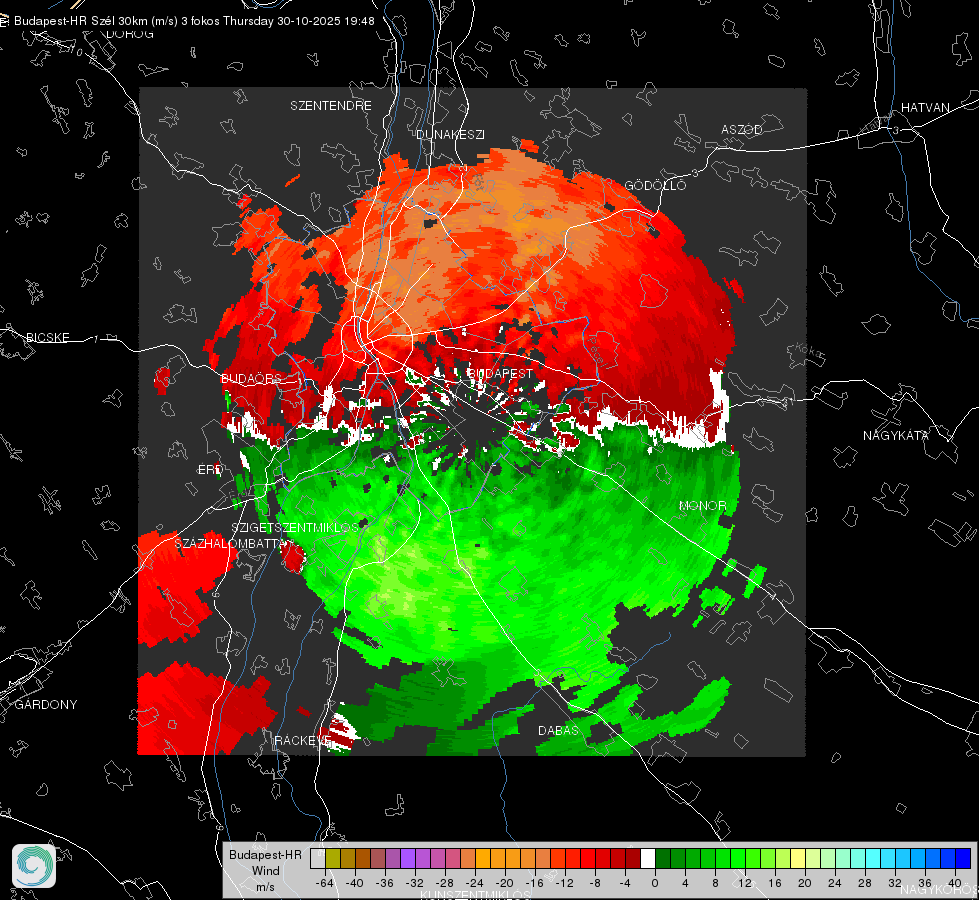Click the BICSKE map label
The width and height of the screenshot is (979, 900).
[47, 337]
